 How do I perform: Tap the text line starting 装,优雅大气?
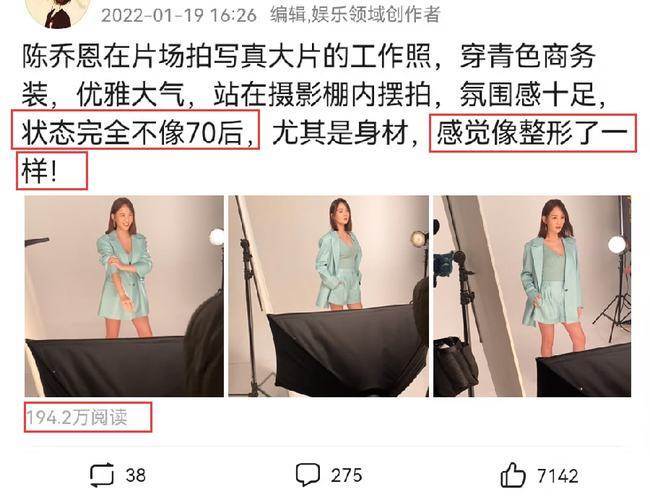pyautogui.click(x=314, y=95)
